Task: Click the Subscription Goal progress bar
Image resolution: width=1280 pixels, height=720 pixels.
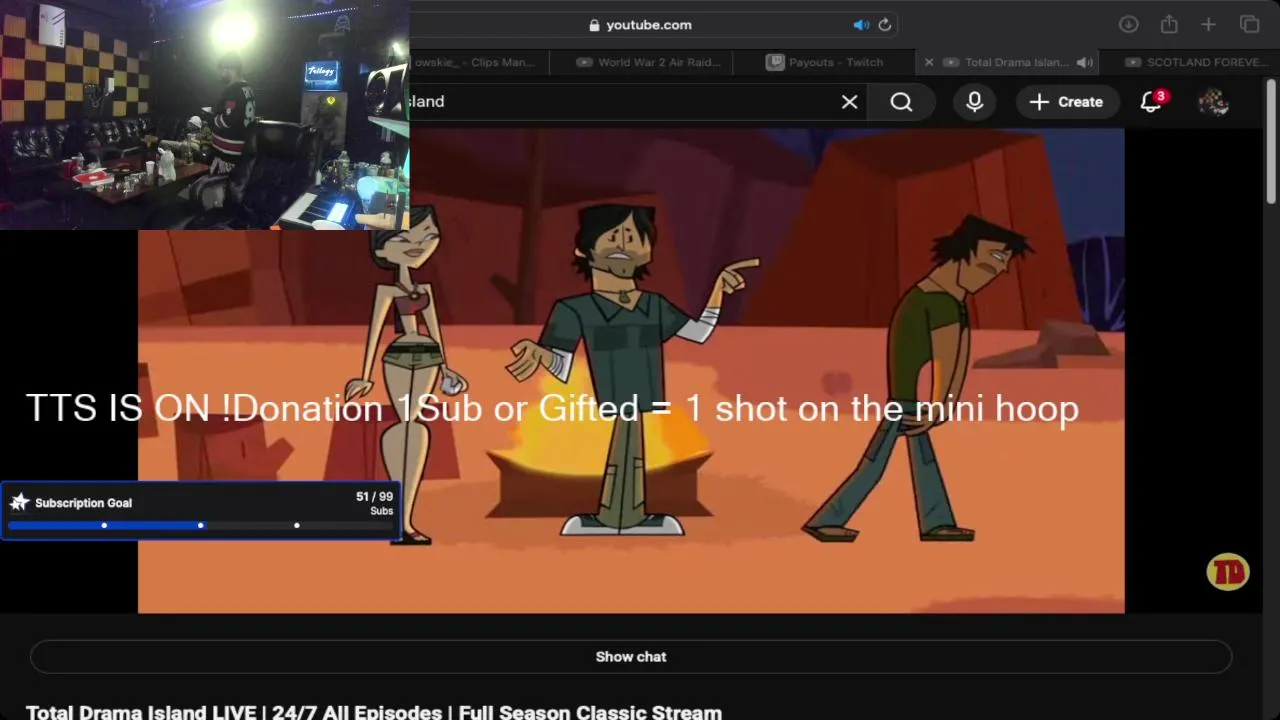Action: click(200, 525)
